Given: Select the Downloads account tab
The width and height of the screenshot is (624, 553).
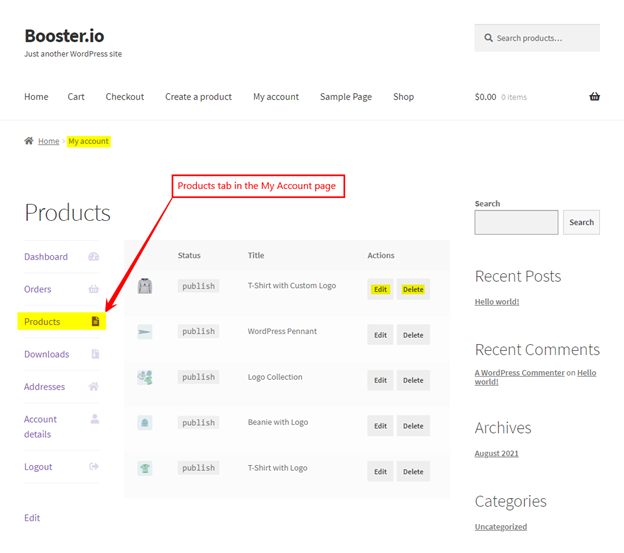Looking at the screenshot, I should tap(62, 354).
